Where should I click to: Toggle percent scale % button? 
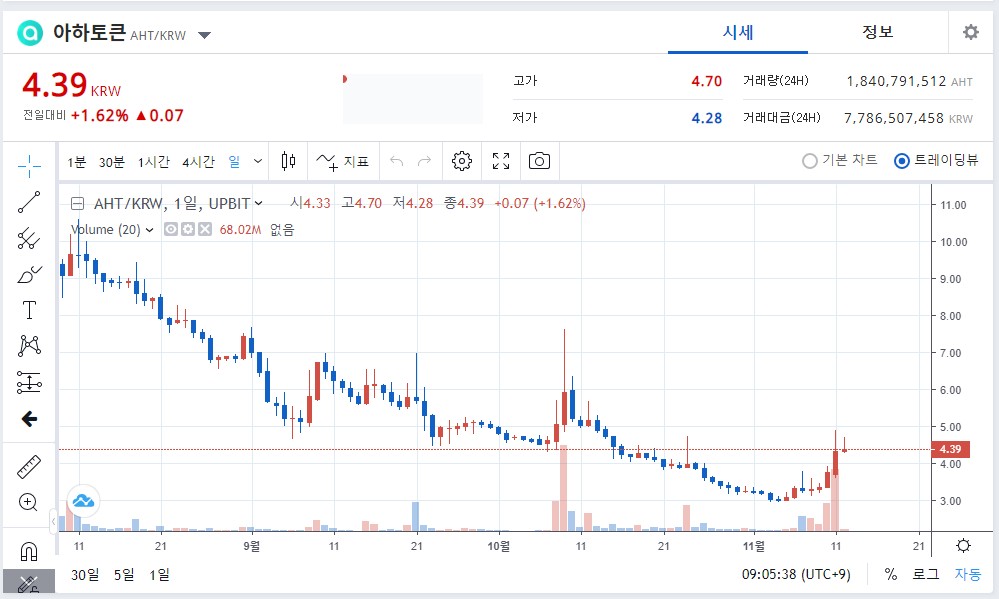click(x=891, y=574)
